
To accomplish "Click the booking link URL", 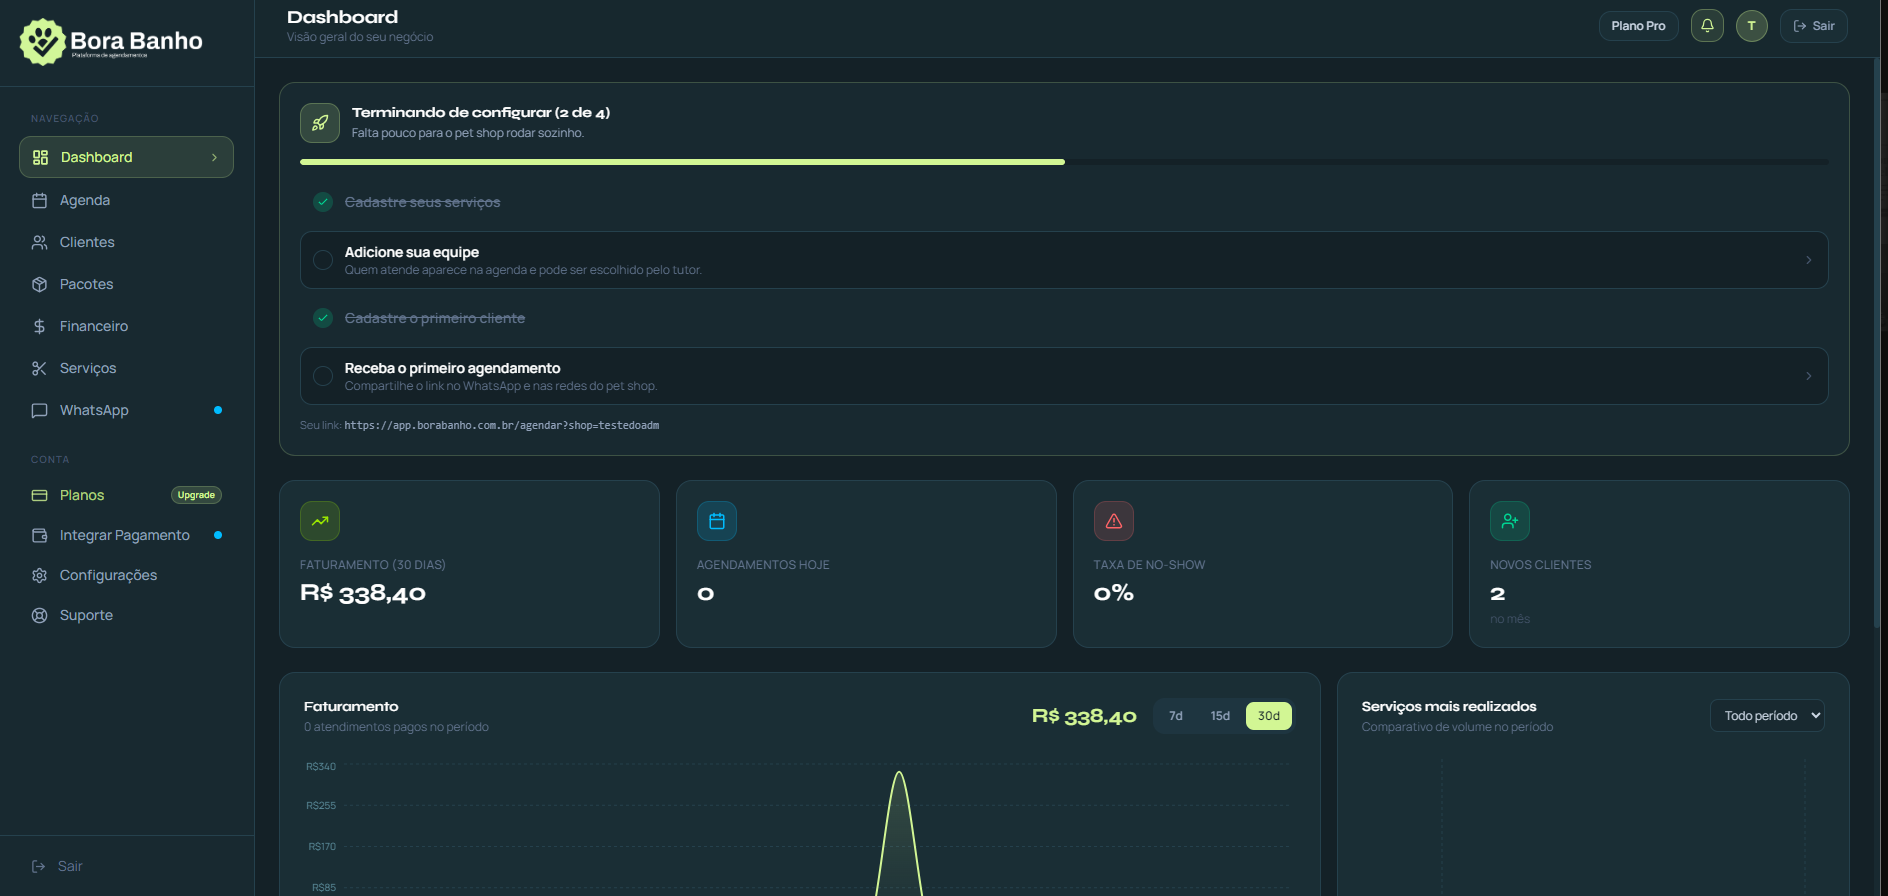I will click(501, 425).
